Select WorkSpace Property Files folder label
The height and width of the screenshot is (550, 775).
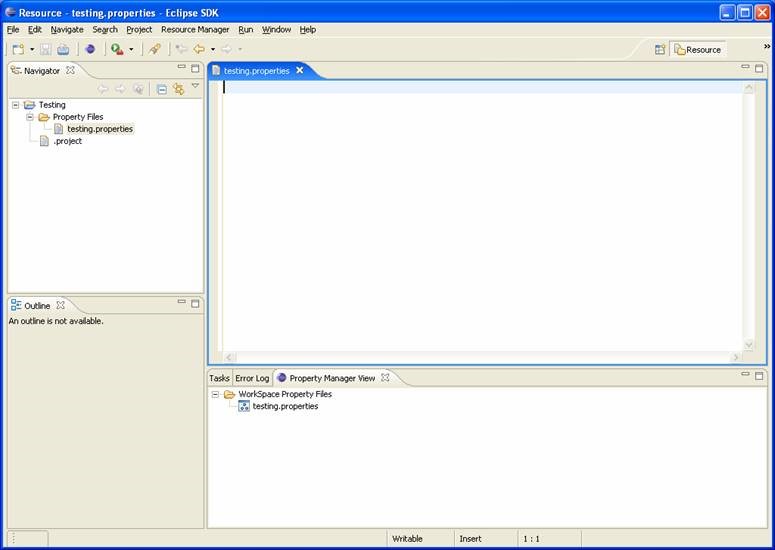coord(285,394)
